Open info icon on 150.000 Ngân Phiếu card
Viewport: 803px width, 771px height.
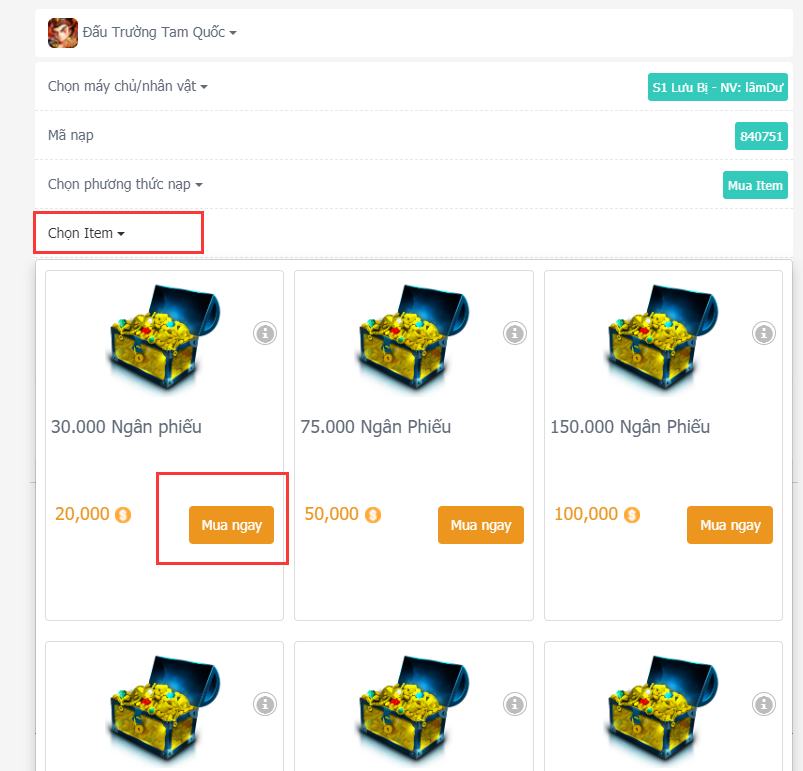[x=764, y=333]
